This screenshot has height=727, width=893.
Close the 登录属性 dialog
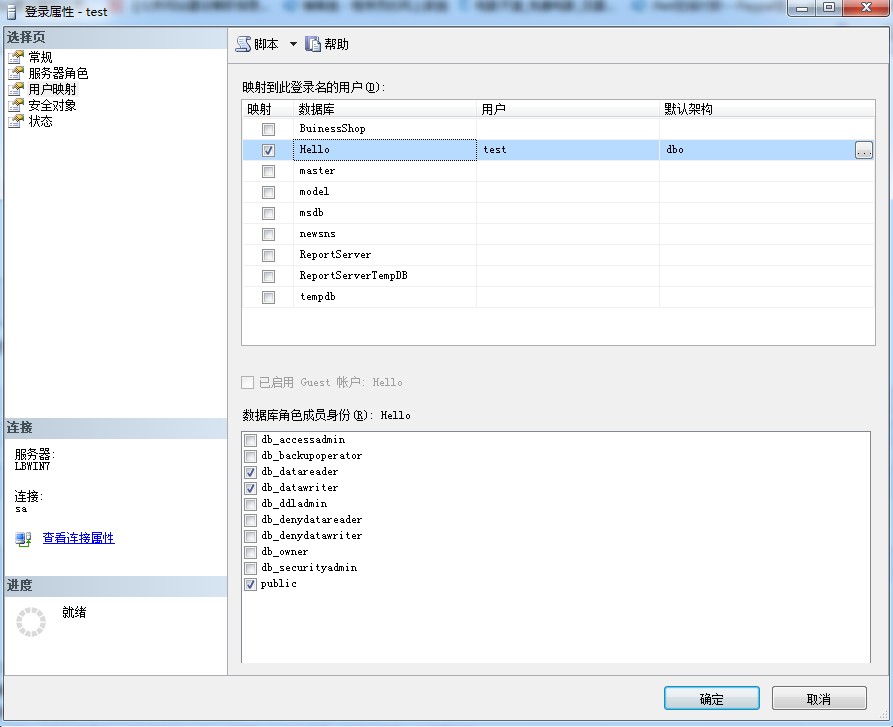click(866, 8)
